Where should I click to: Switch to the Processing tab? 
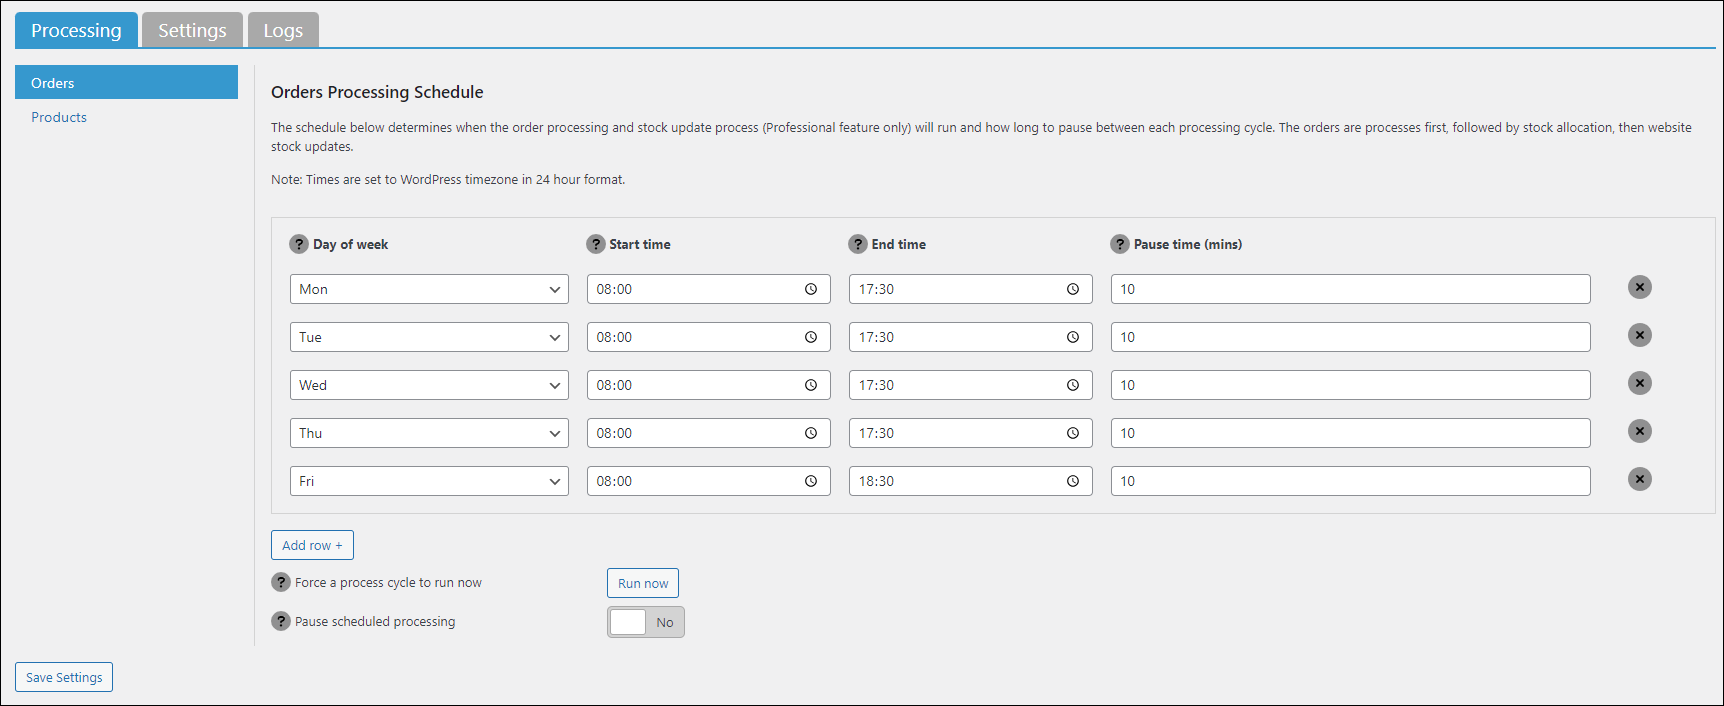pyautogui.click(x=76, y=30)
